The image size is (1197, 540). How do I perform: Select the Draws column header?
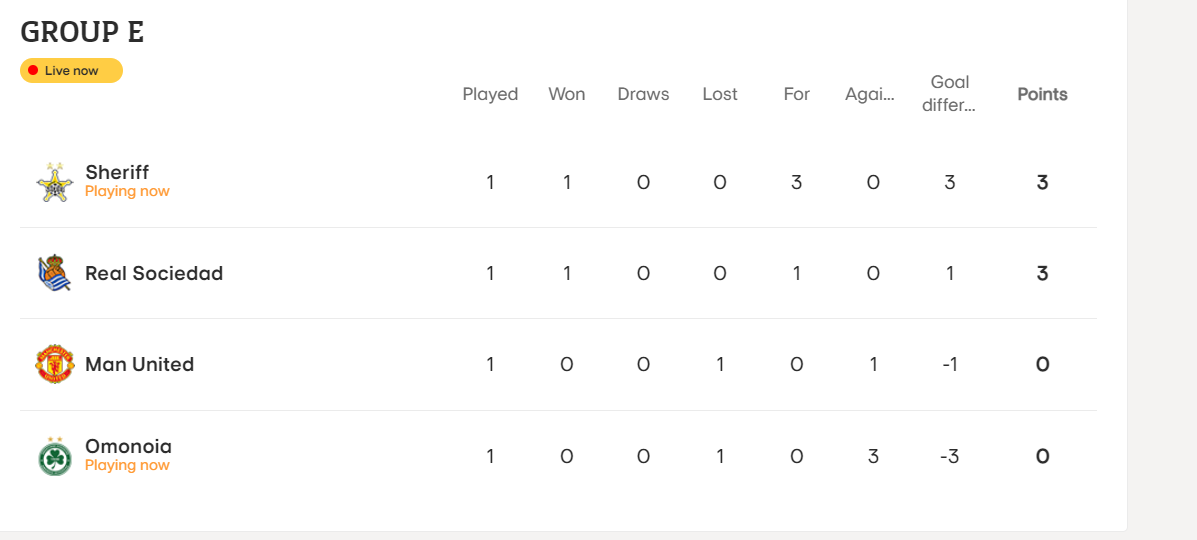point(643,95)
